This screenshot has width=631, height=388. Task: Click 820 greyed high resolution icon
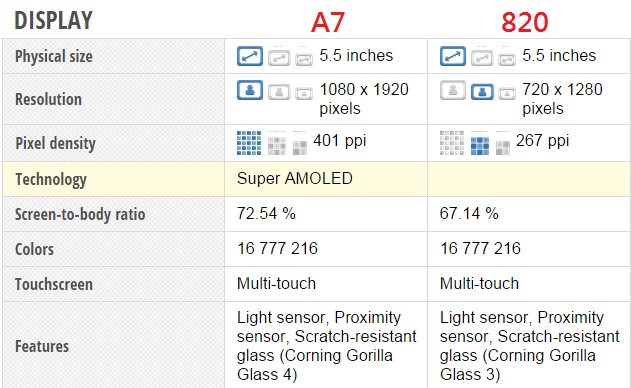(x=453, y=90)
